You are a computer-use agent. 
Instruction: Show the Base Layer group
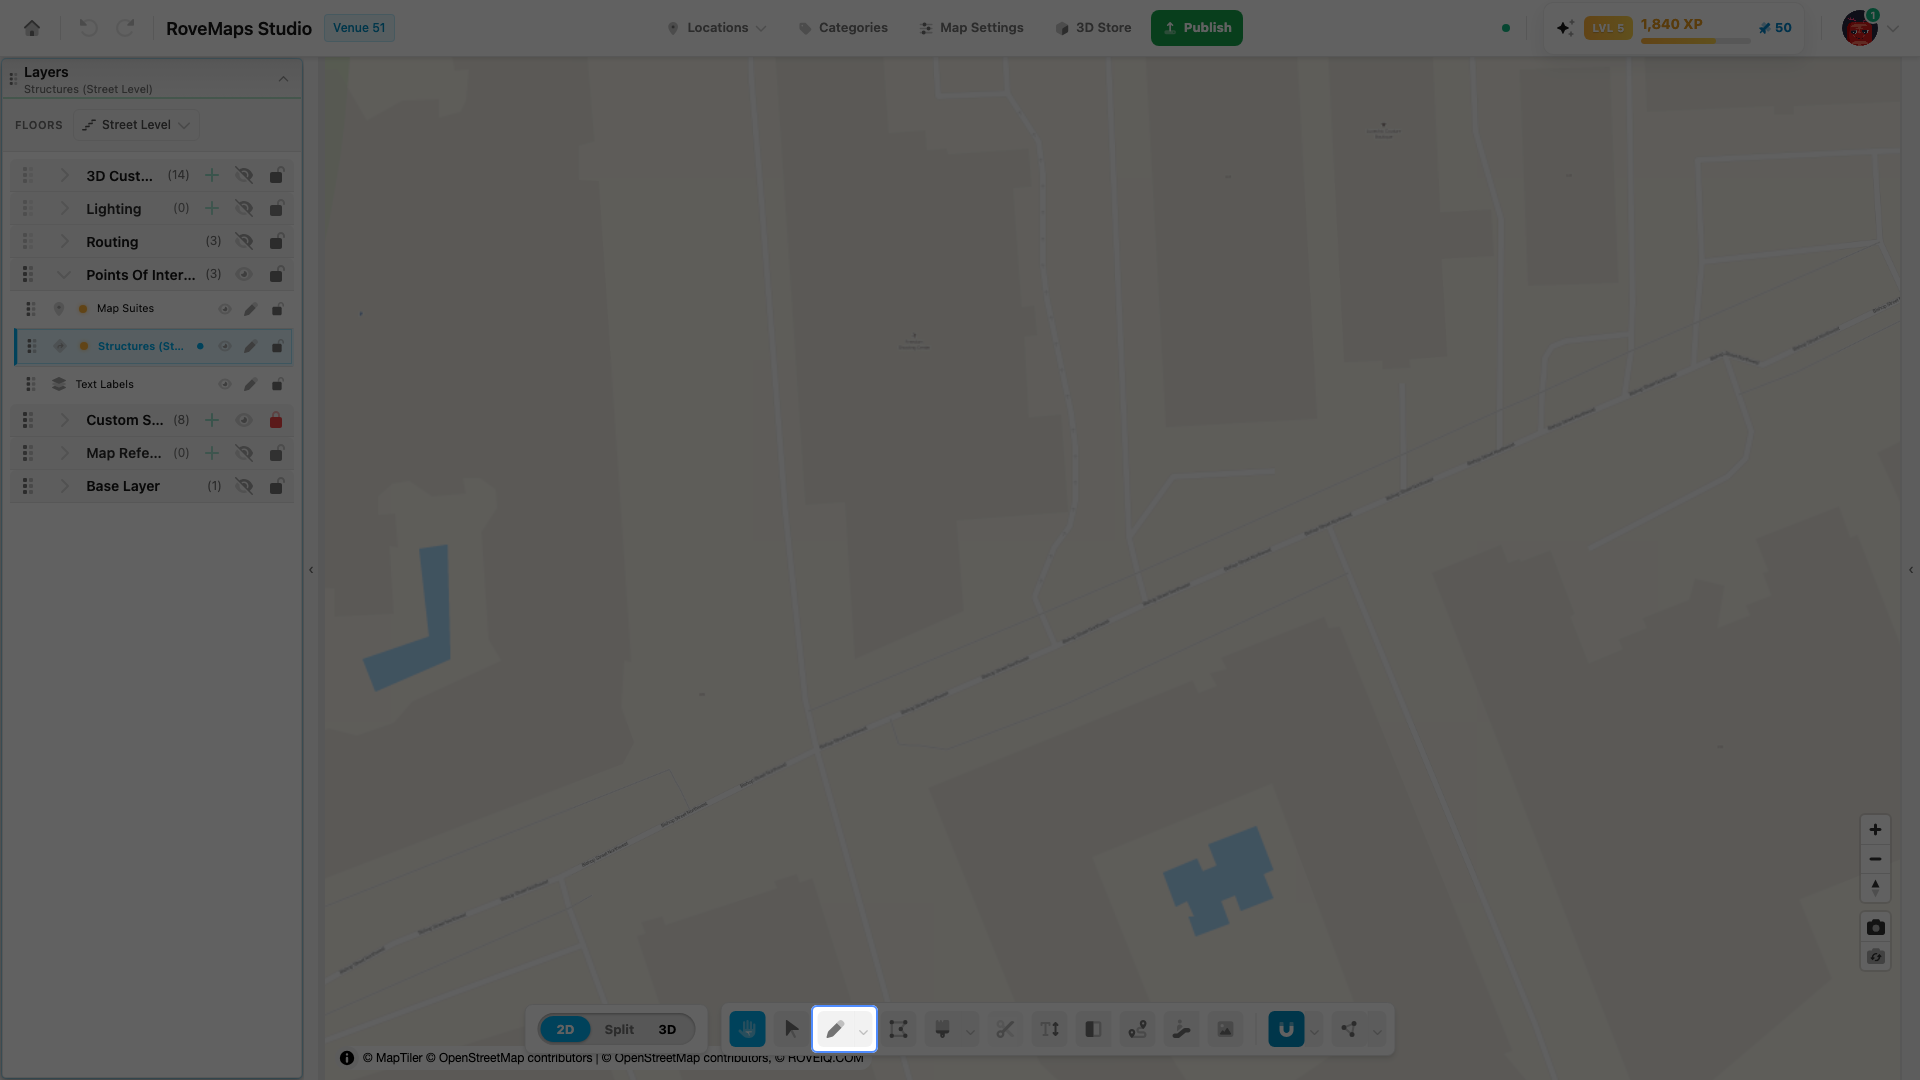[x=244, y=486]
